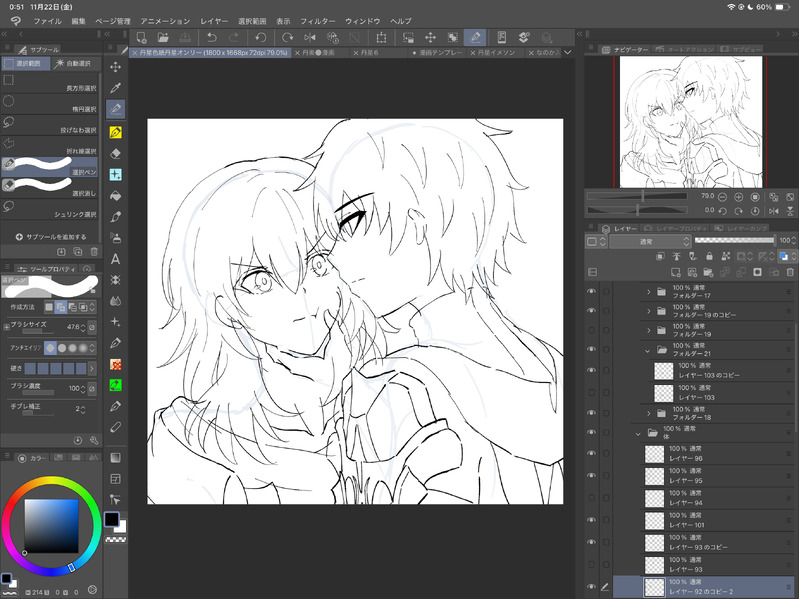Select the yellow Pen tool icon

pyautogui.click(x=115, y=132)
